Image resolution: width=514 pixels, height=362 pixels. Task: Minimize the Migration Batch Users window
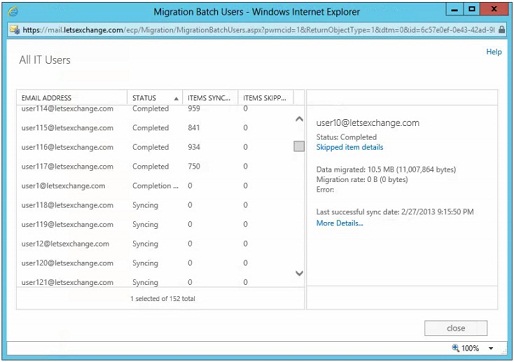pos(454,9)
